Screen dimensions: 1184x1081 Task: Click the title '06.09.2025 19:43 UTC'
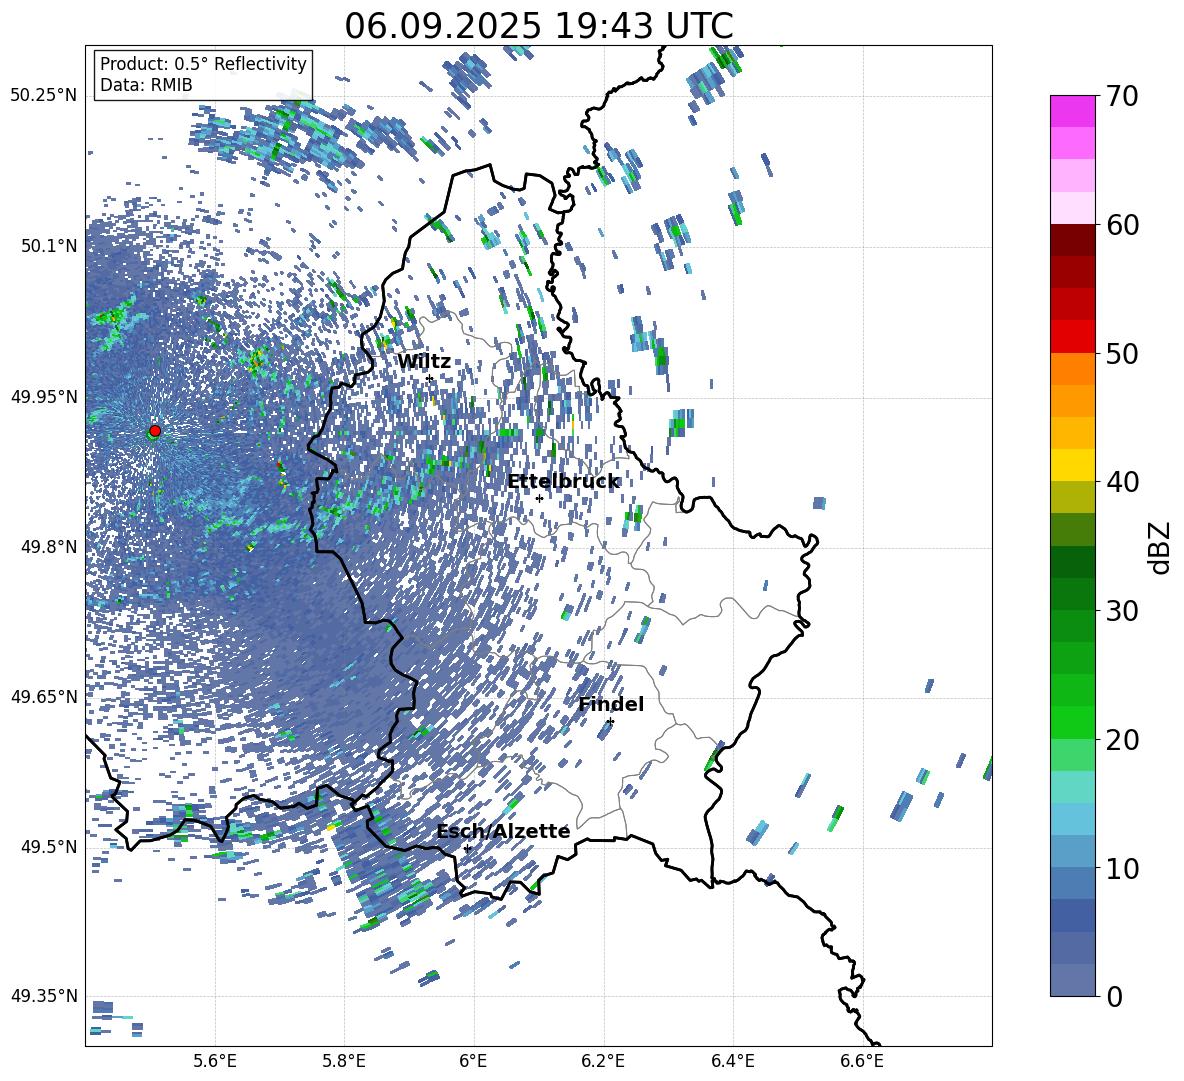pos(538,26)
